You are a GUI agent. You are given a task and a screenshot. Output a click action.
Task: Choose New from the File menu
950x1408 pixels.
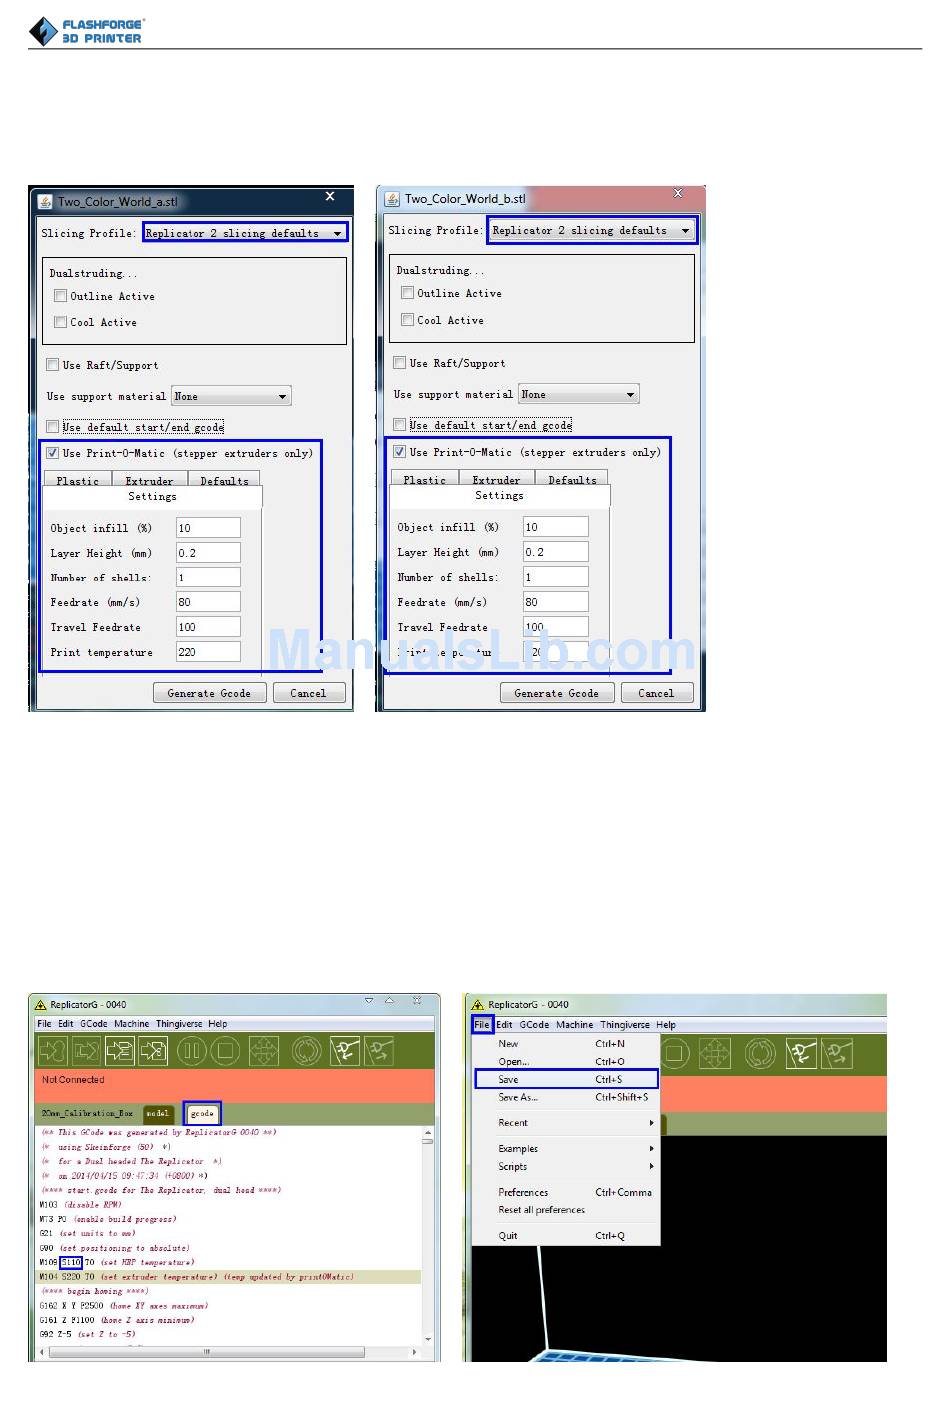point(566,1043)
